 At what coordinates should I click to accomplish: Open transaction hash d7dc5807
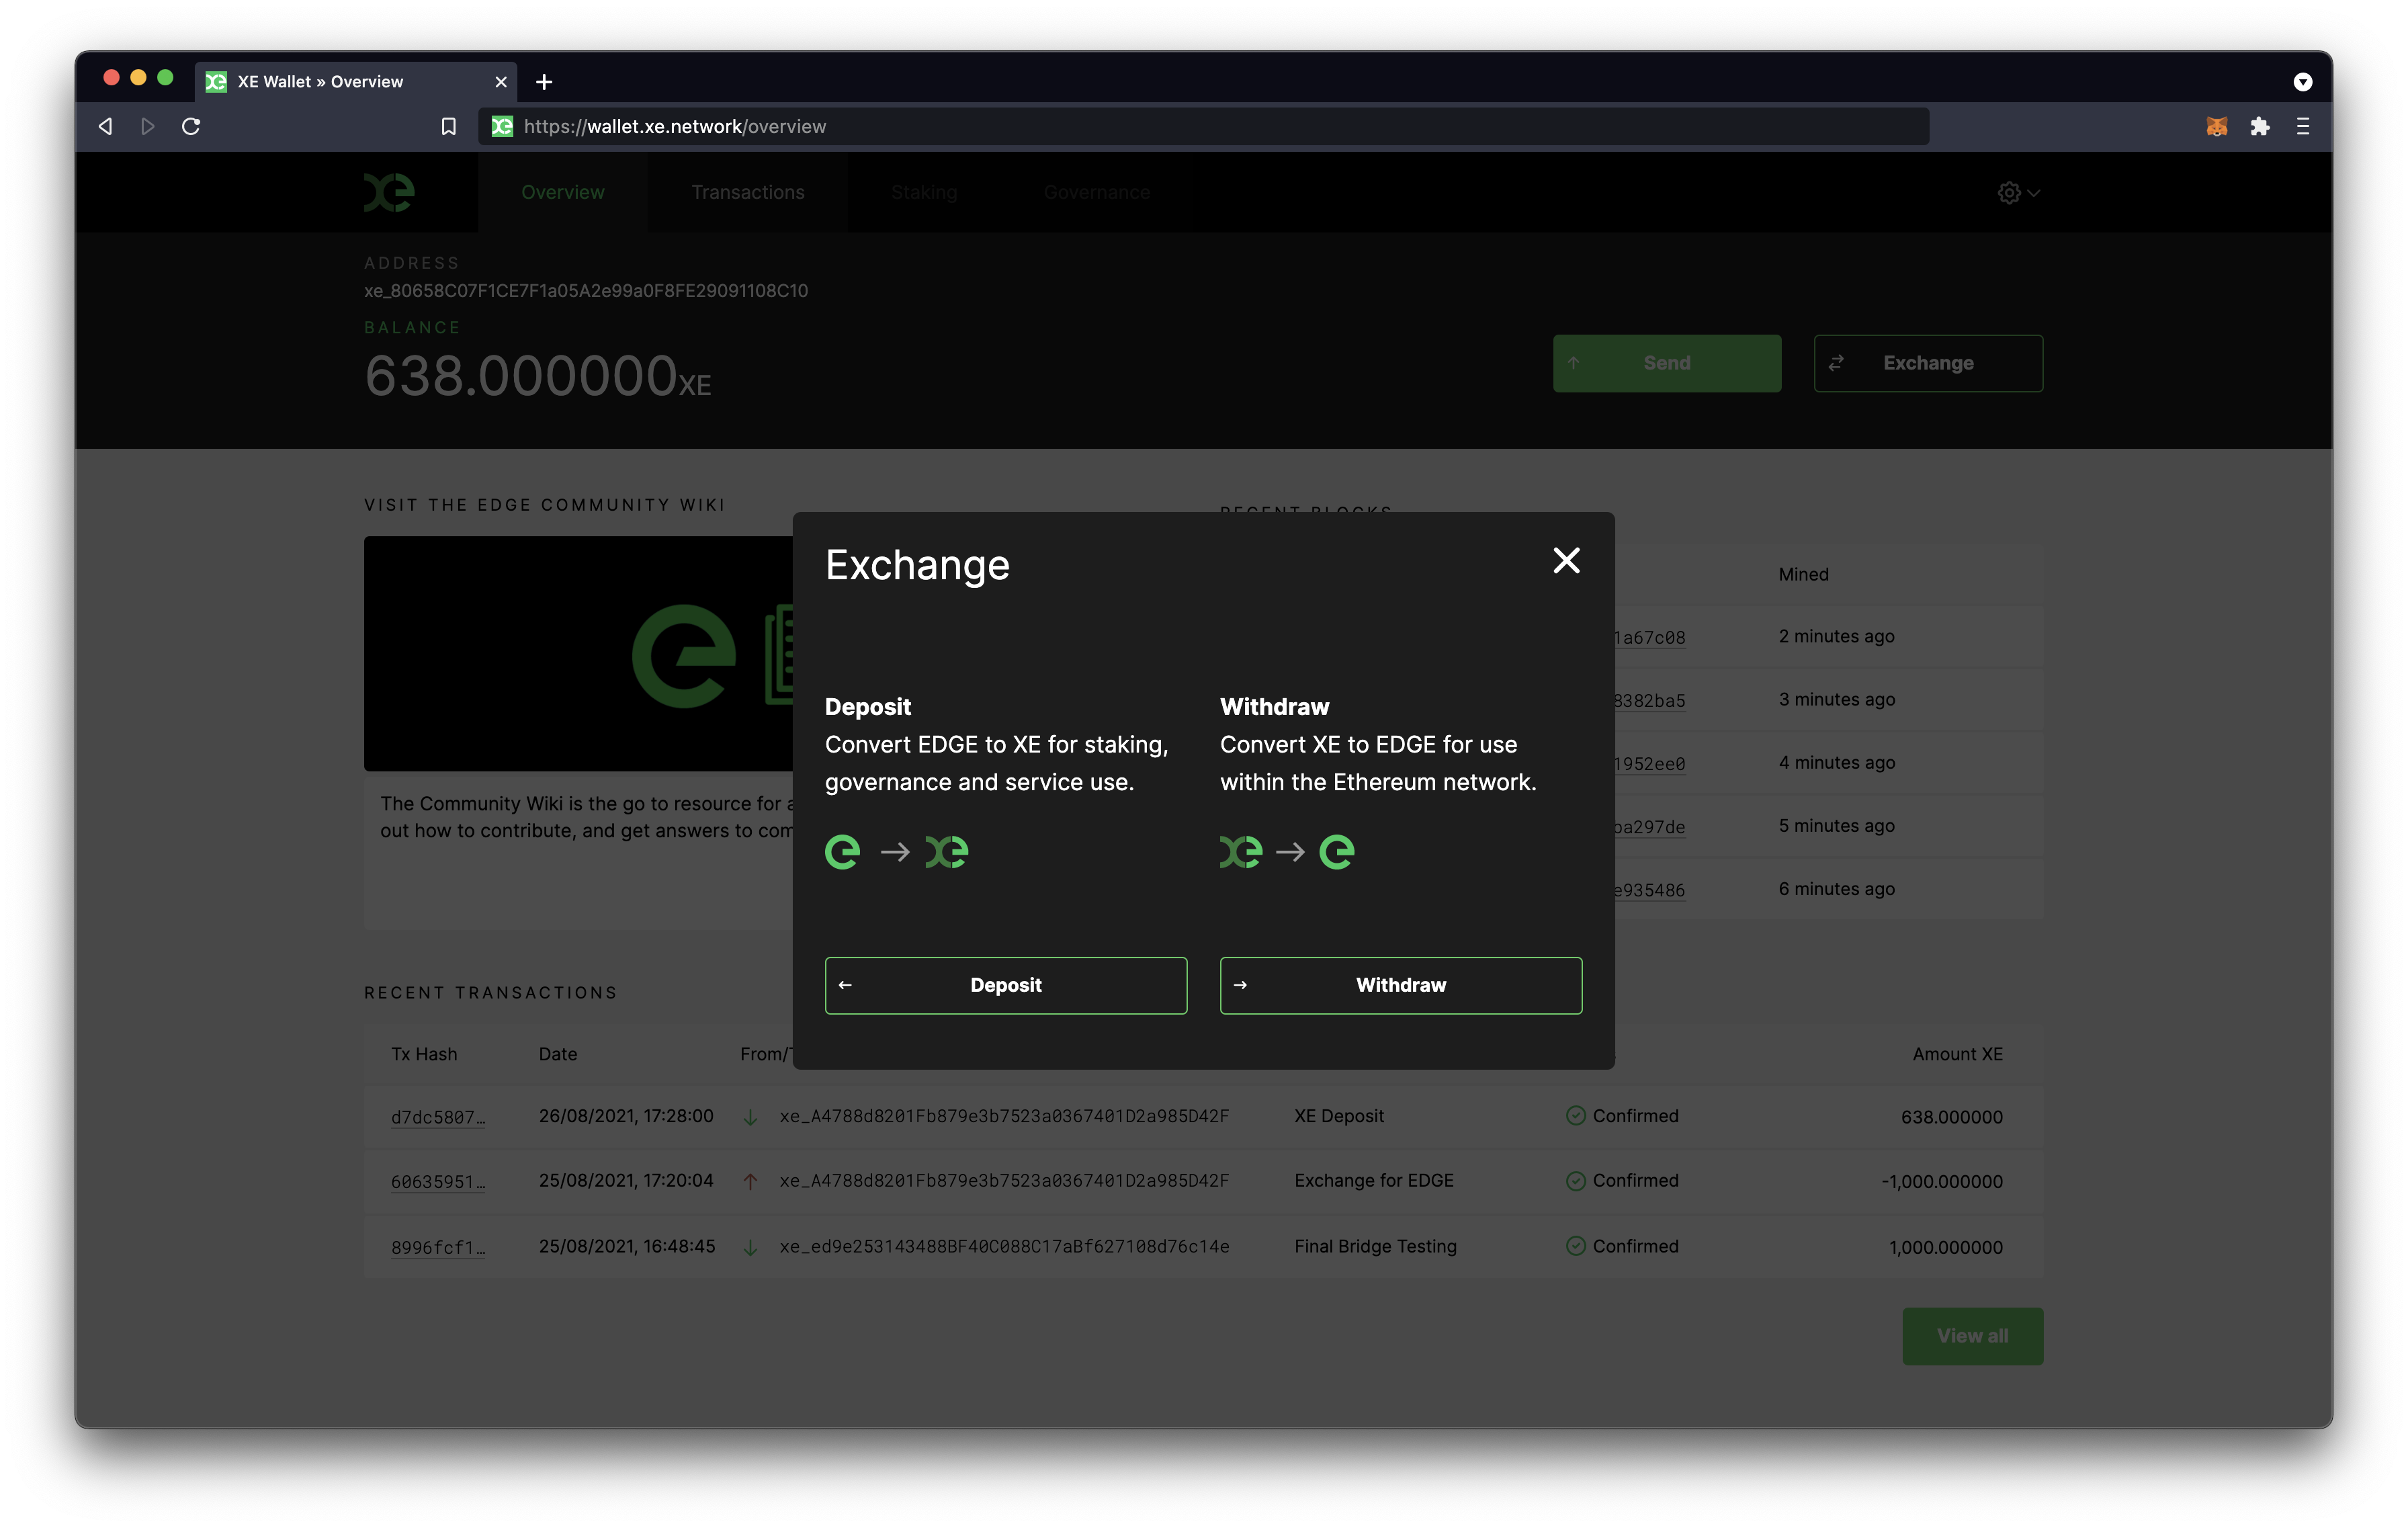438,1117
